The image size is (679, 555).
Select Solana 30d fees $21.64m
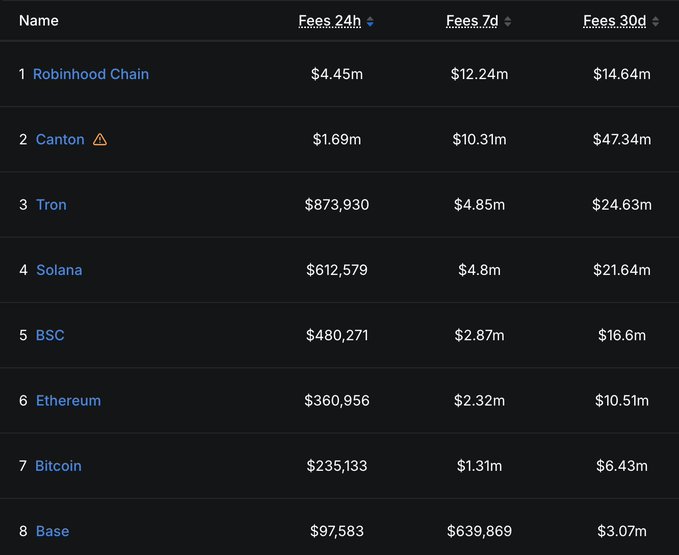click(x=622, y=270)
